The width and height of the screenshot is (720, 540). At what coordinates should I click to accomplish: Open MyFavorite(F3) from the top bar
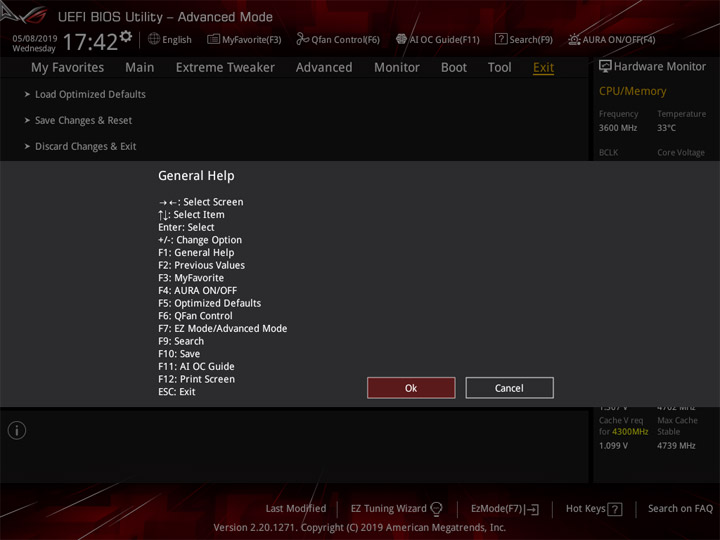[x=244, y=39]
